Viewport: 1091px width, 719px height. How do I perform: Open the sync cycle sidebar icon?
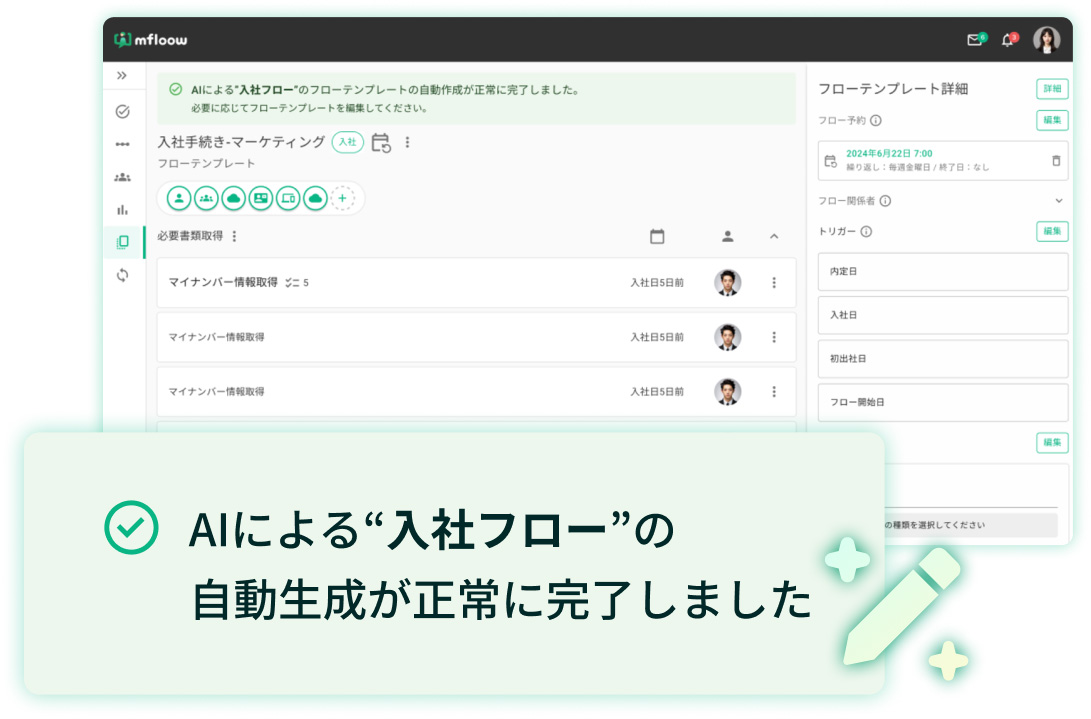click(122, 275)
